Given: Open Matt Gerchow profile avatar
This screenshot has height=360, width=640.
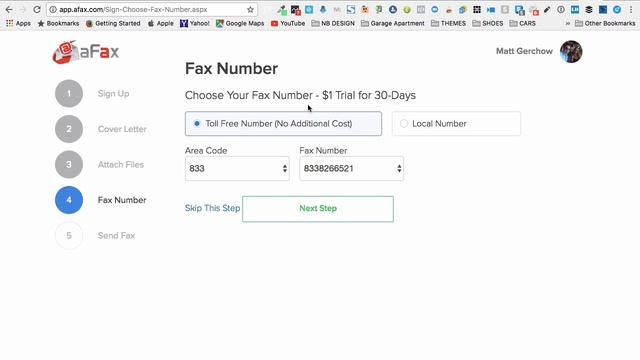Looking at the screenshot, I should tap(571, 52).
